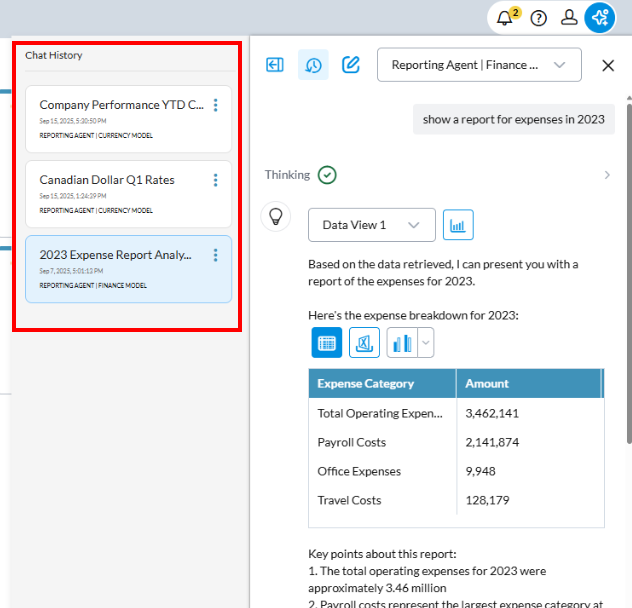The image size is (632, 608).
Task: Click the bar chart icon beside Data View 1
Action: tap(458, 225)
